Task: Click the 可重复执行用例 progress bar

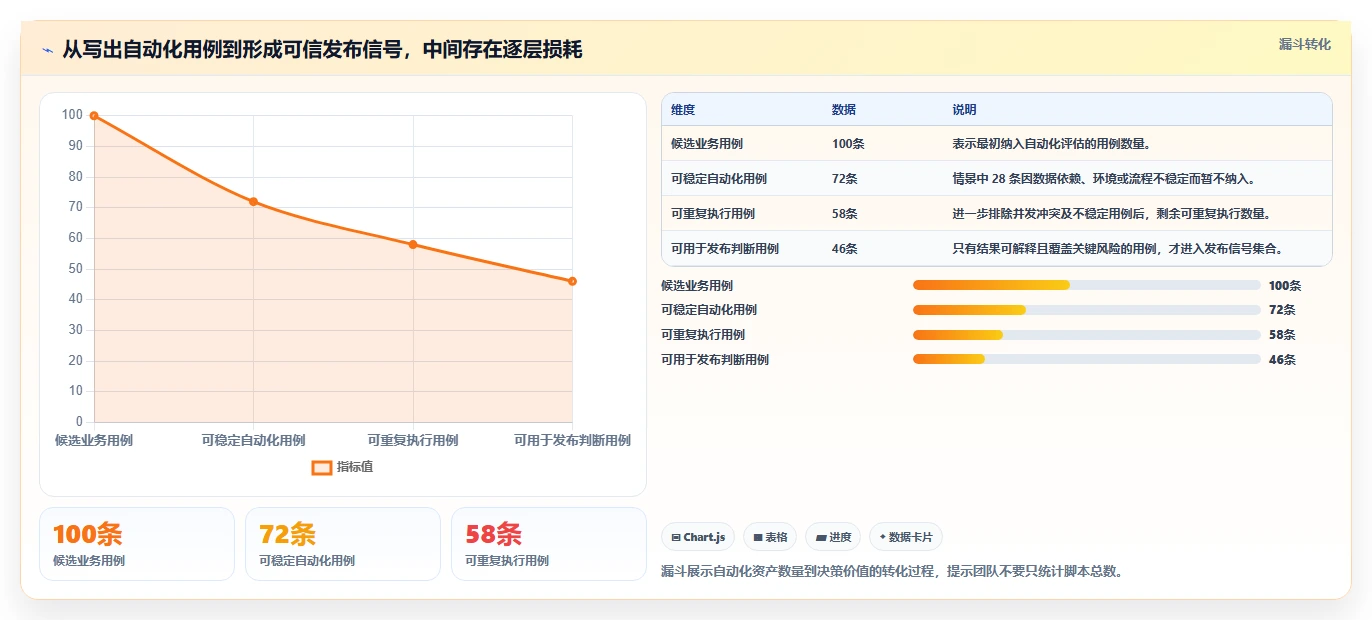Action: click(1086, 335)
